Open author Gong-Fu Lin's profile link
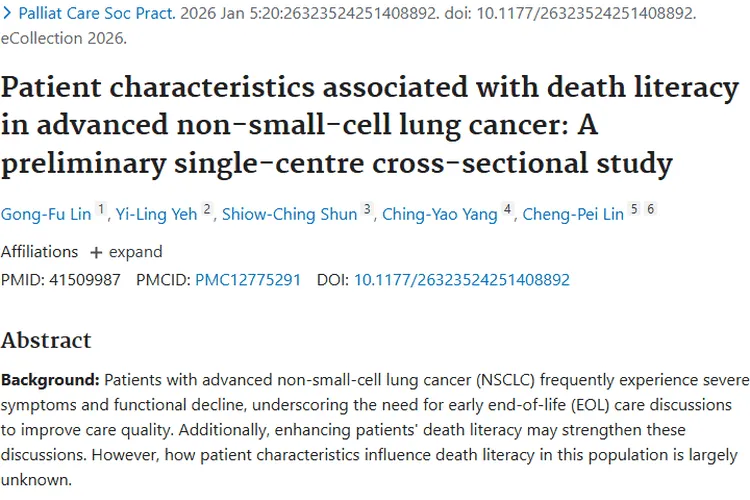Viewport: 750px width, 500px height. (45, 214)
